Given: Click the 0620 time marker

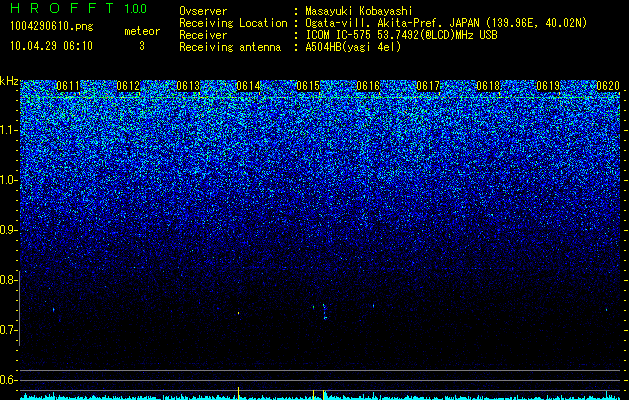Looking at the screenshot, I should pos(608,86).
